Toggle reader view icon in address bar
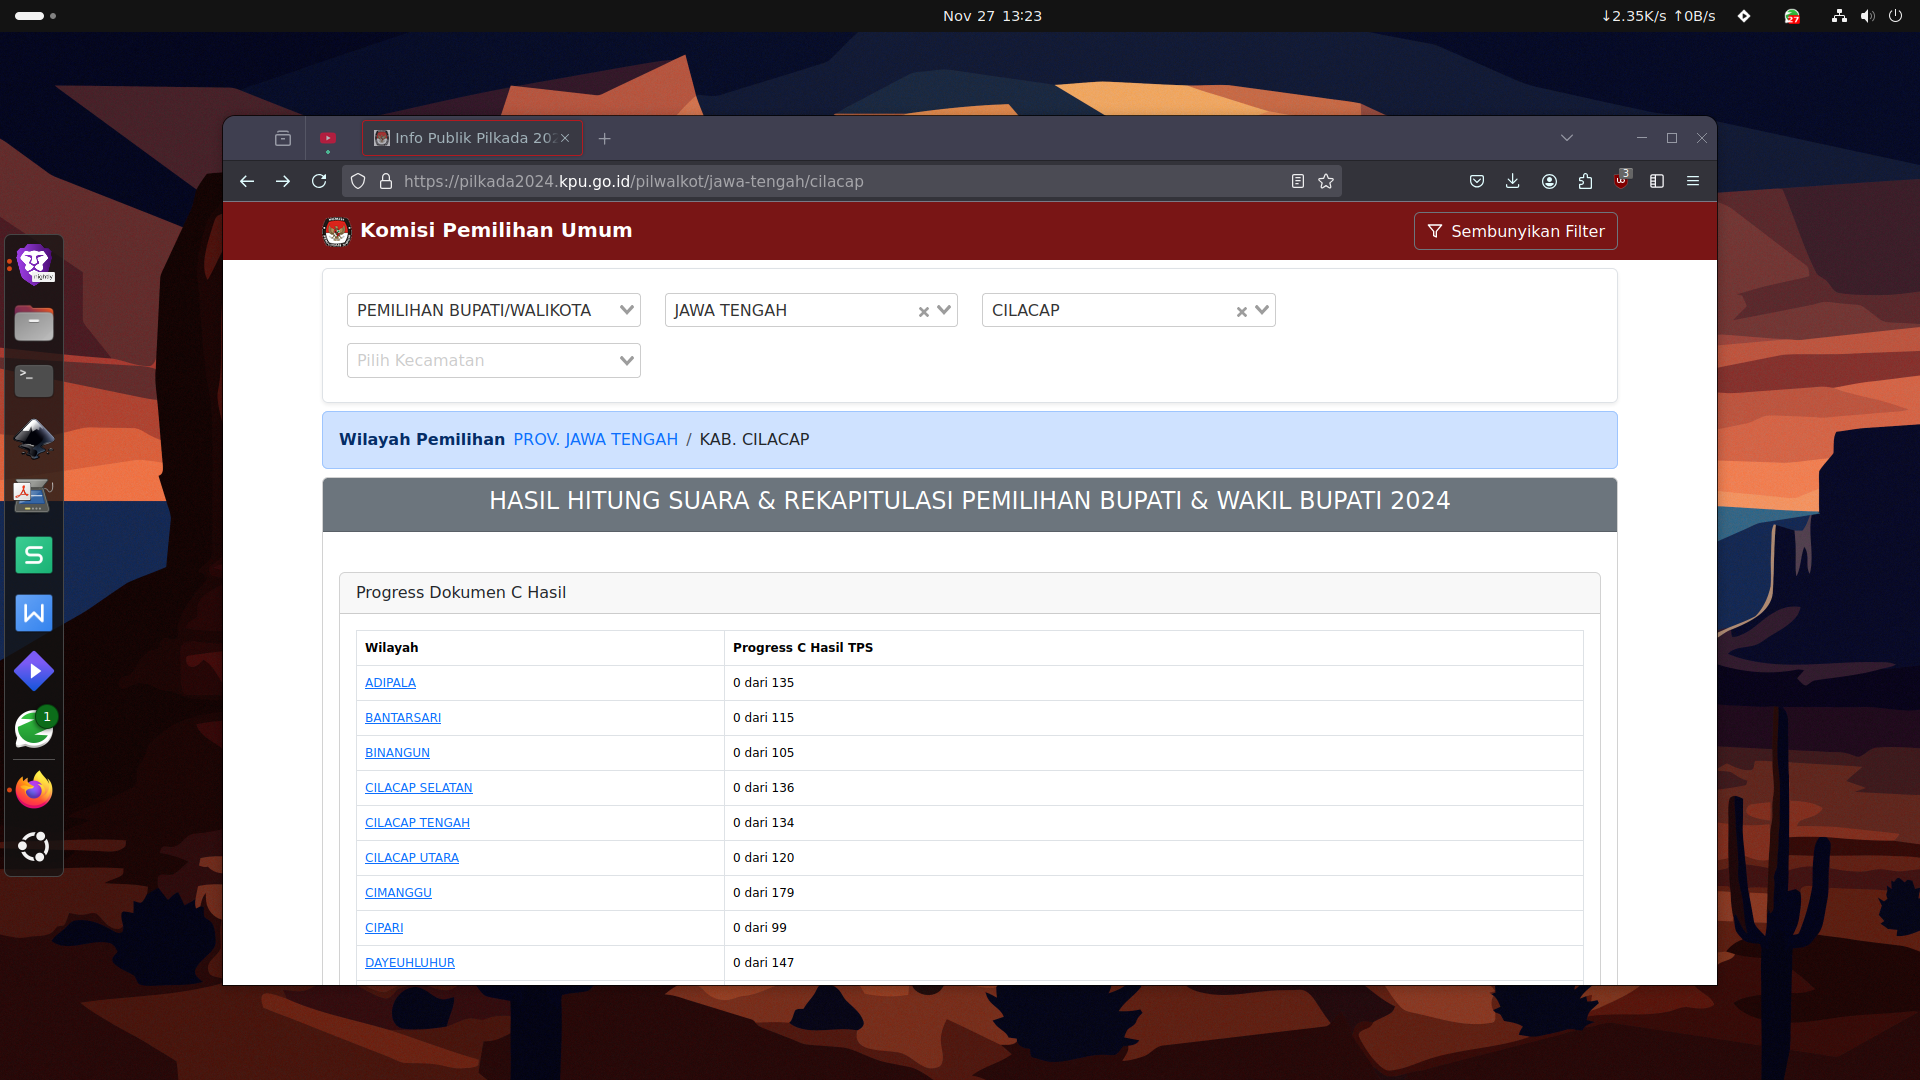Image resolution: width=1920 pixels, height=1080 pixels. click(1297, 181)
